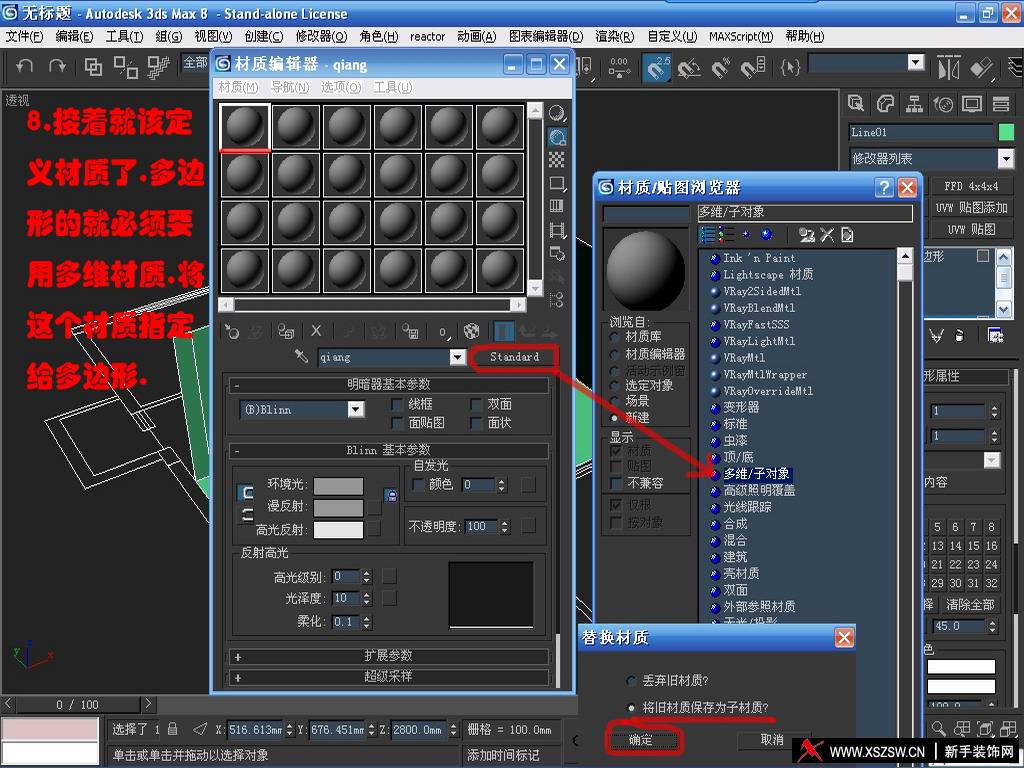The height and width of the screenshot is (768, 1024).
Task: Click Update Scene Materials icon in browser
Action: [807, 235]
